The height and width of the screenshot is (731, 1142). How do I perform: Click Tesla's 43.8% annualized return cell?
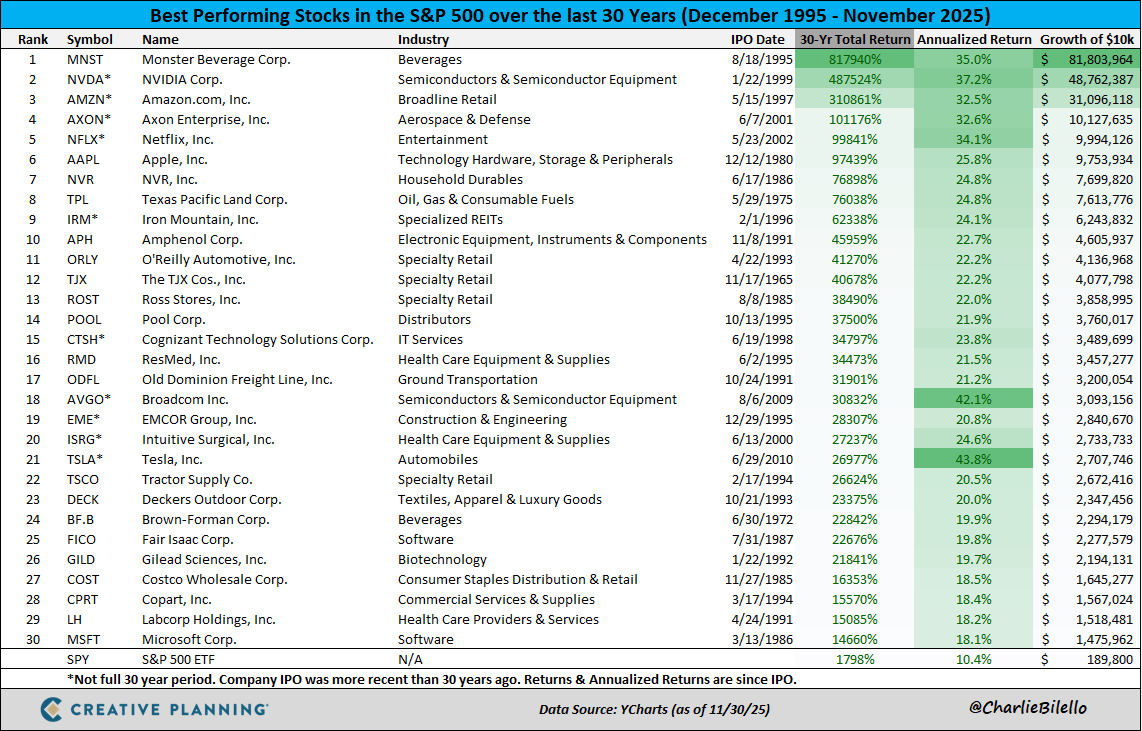click(x=973, y=460)
